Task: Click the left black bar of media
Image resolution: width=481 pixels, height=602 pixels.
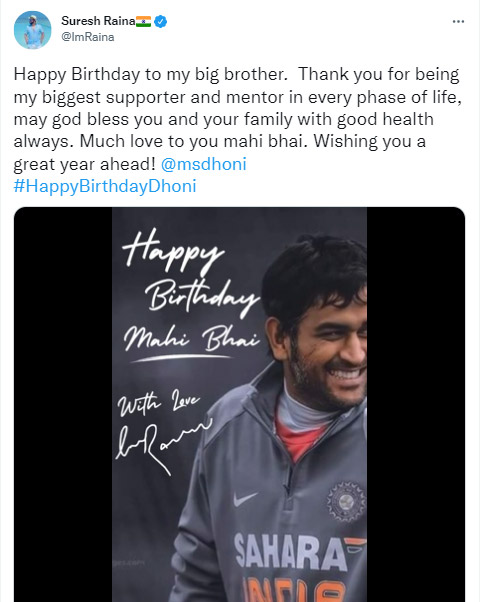Action: [63, 404]
